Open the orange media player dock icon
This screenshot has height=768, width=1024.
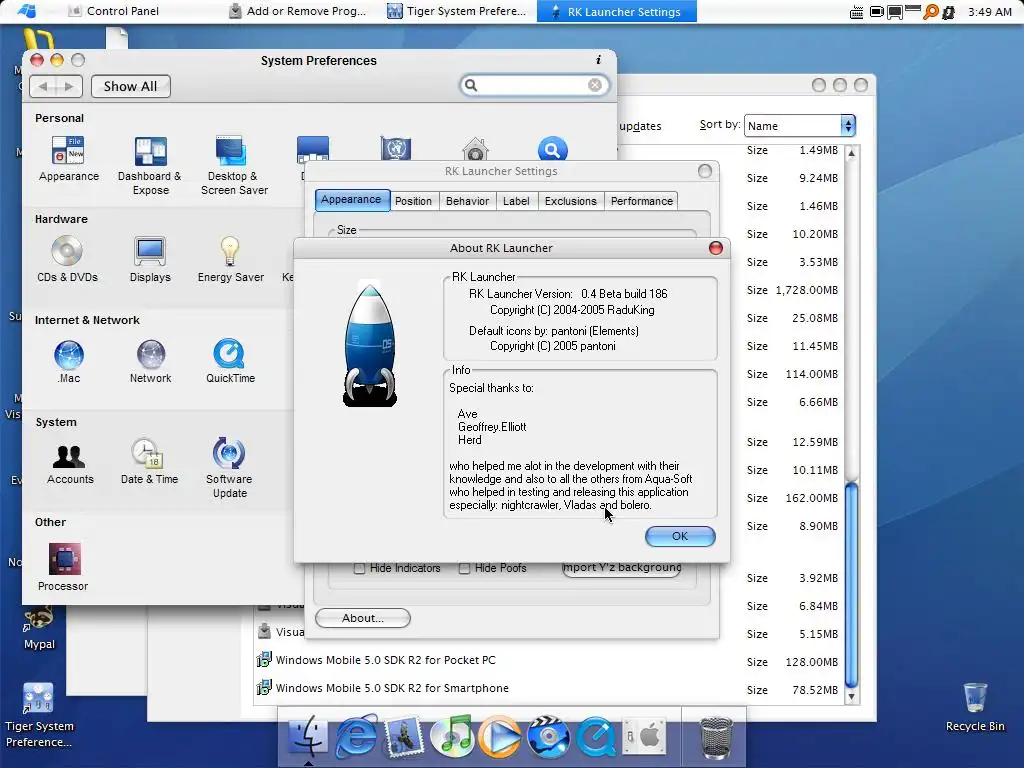(500, 737)
